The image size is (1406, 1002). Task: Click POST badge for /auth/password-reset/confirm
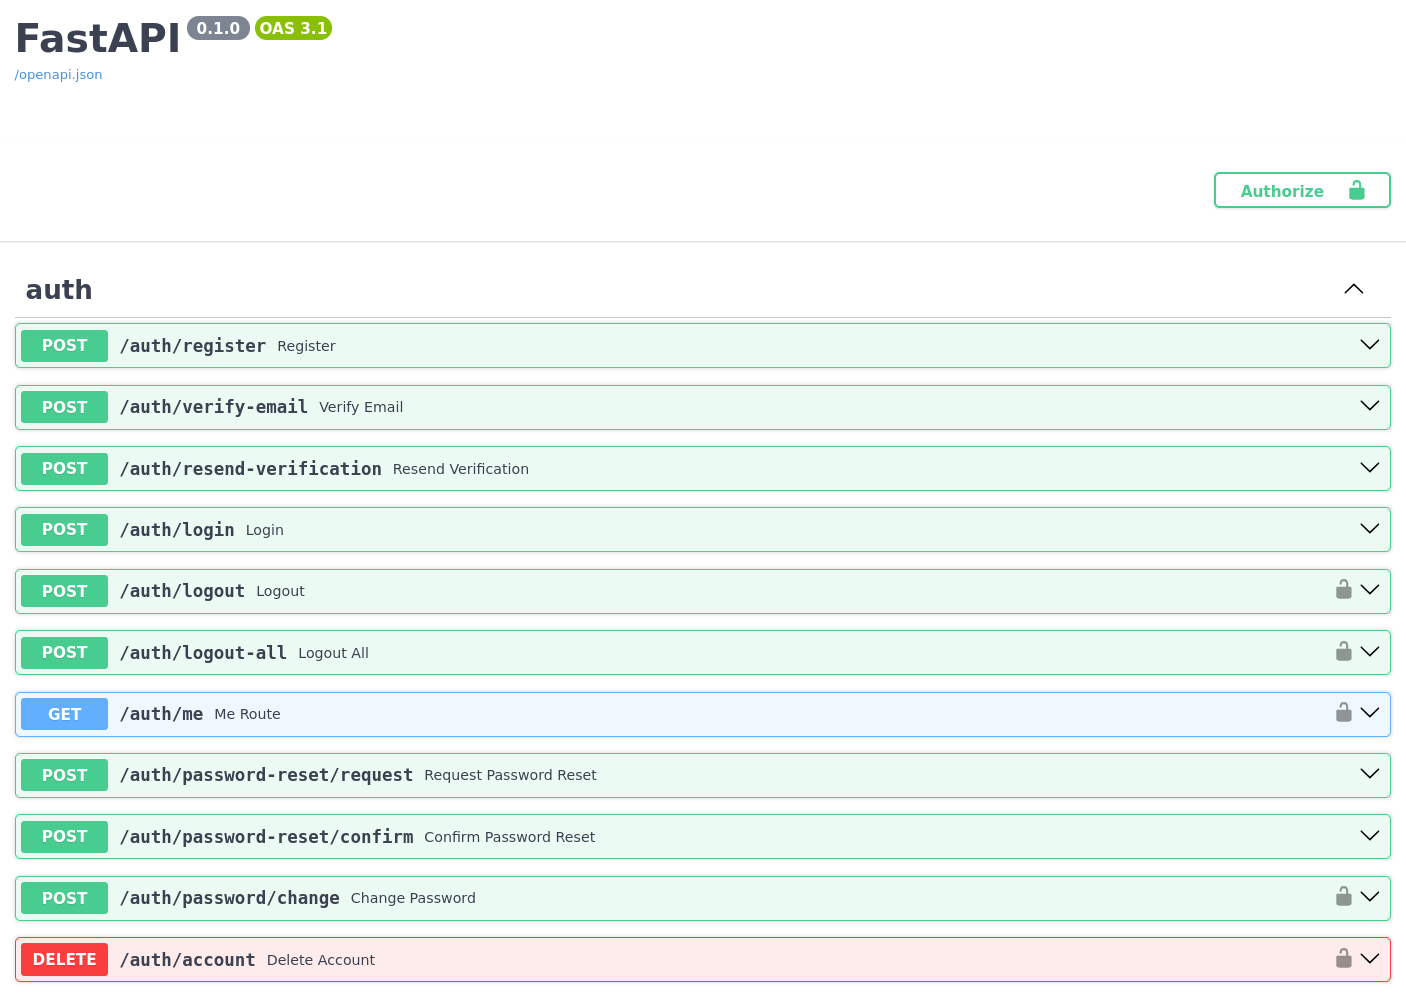[x=64, y=836]
